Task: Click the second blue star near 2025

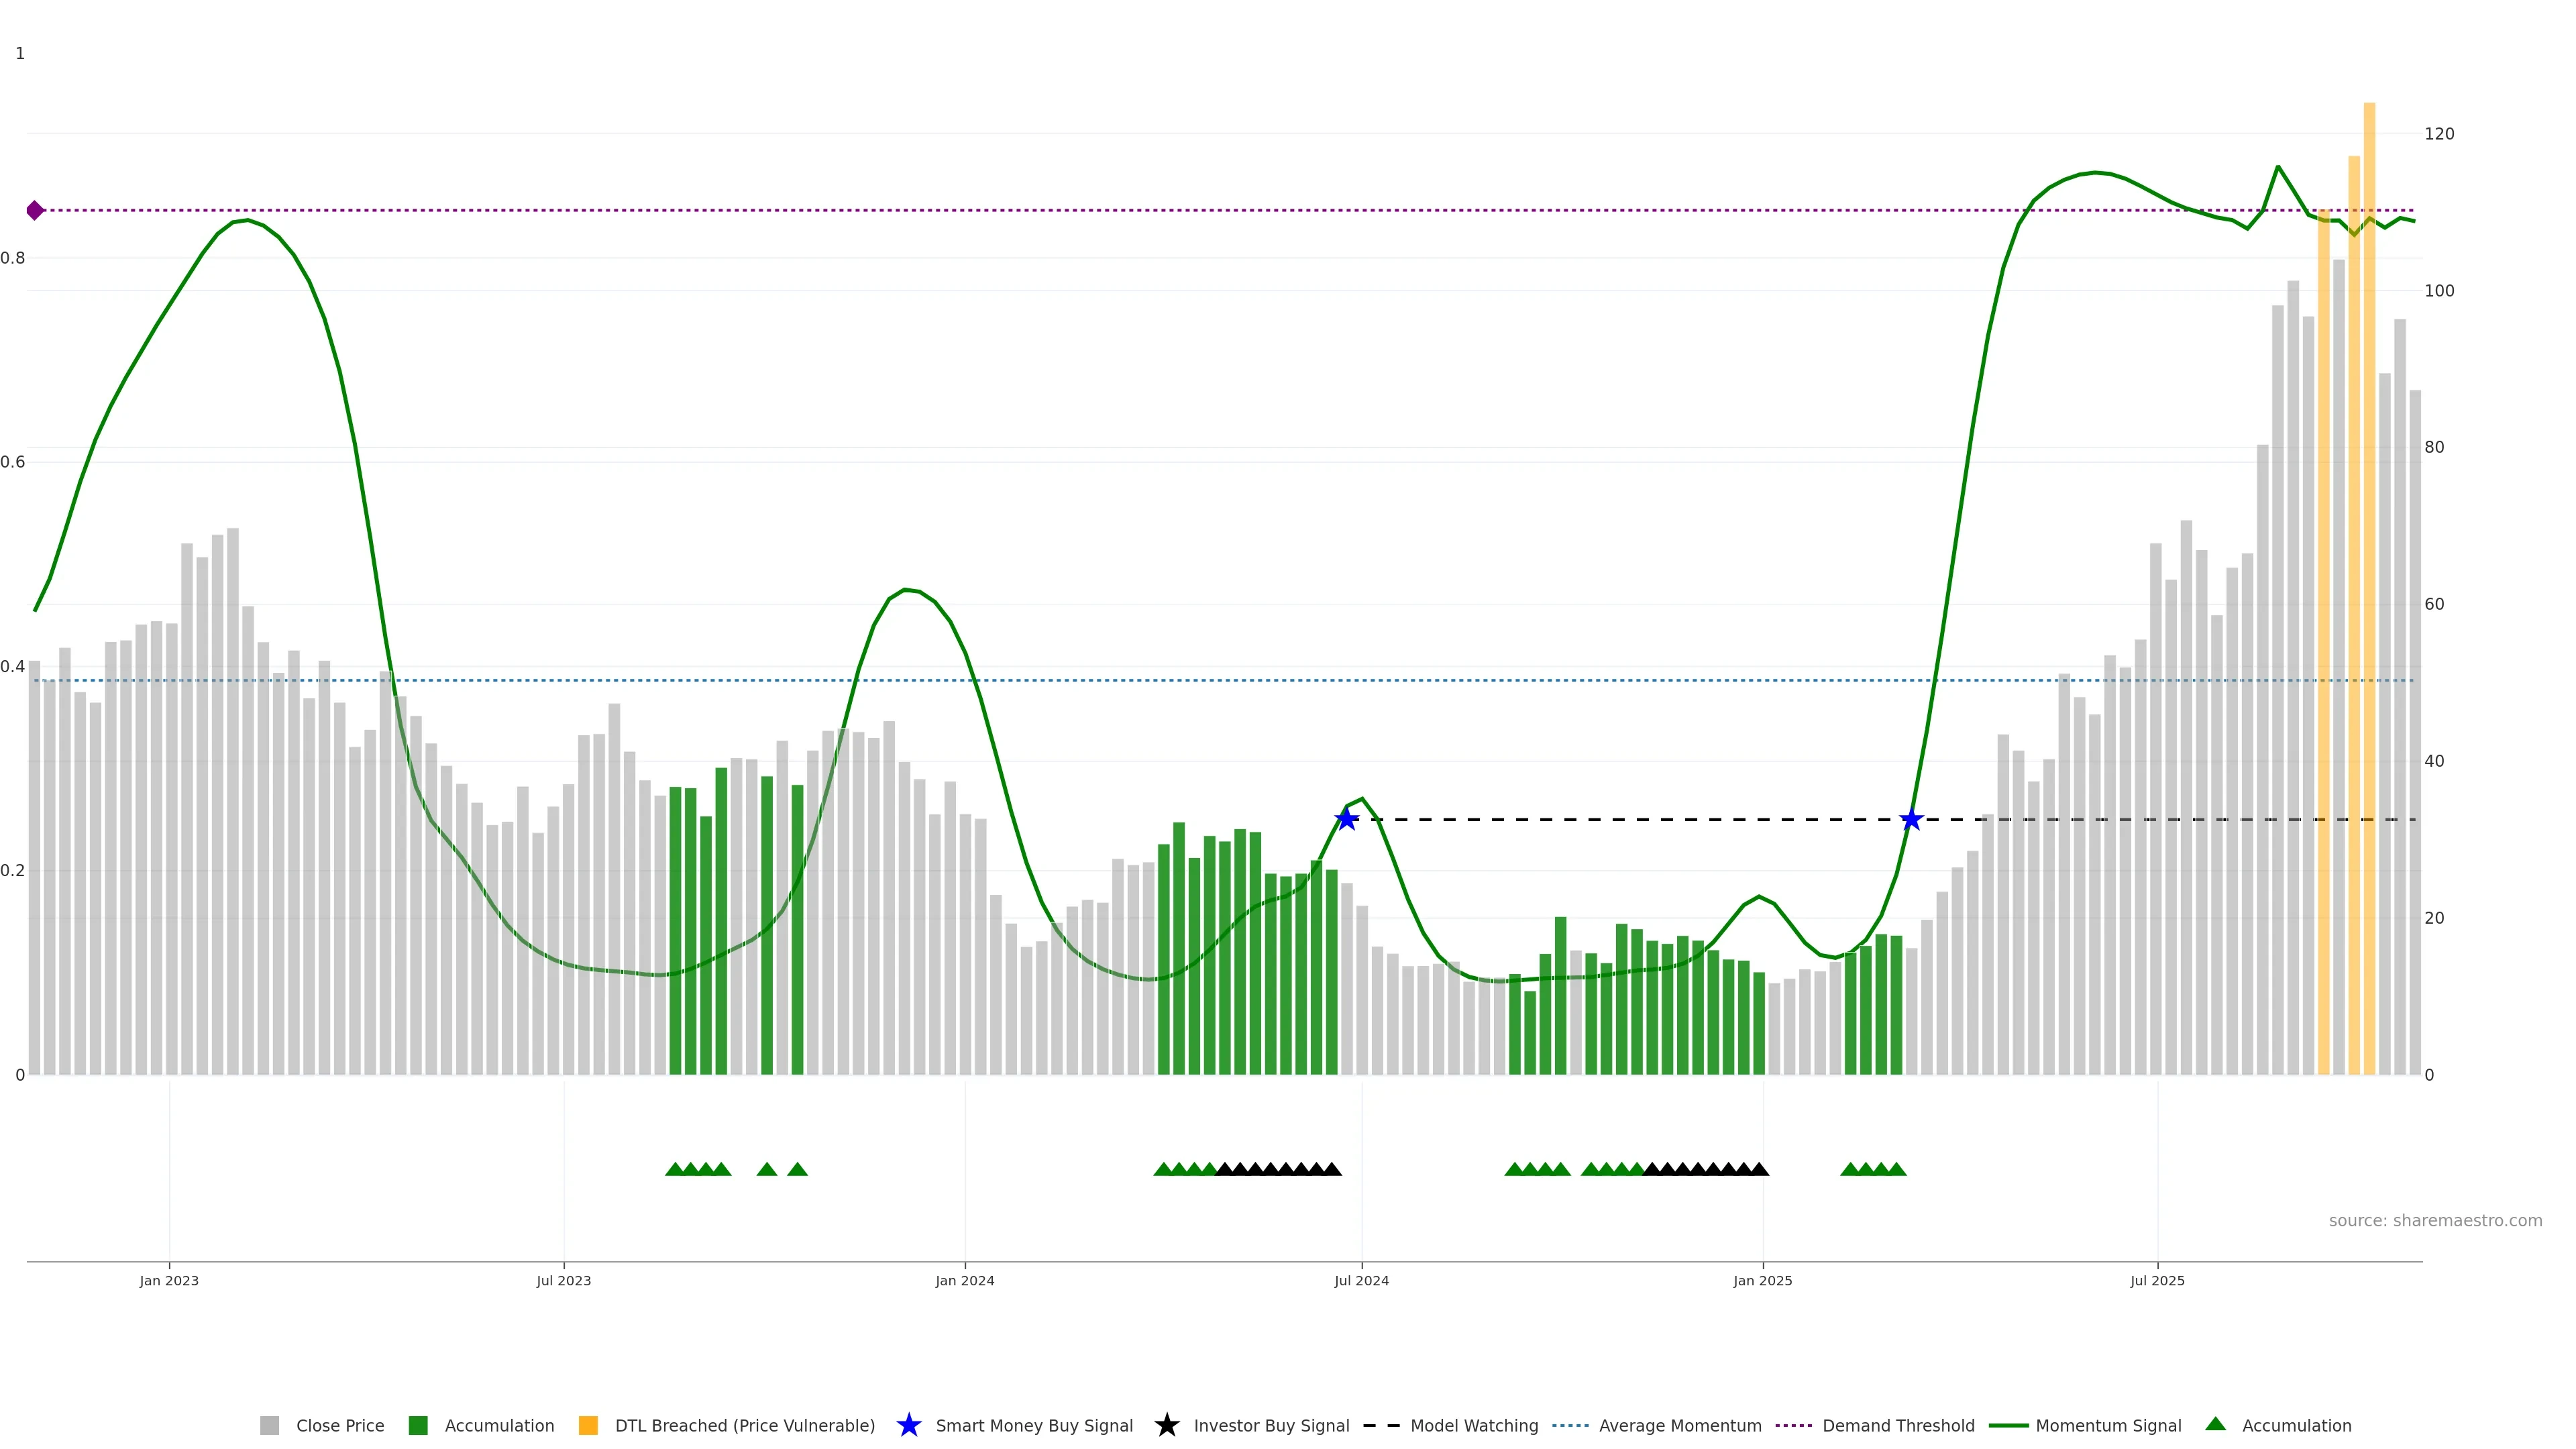Action: 1911,820
